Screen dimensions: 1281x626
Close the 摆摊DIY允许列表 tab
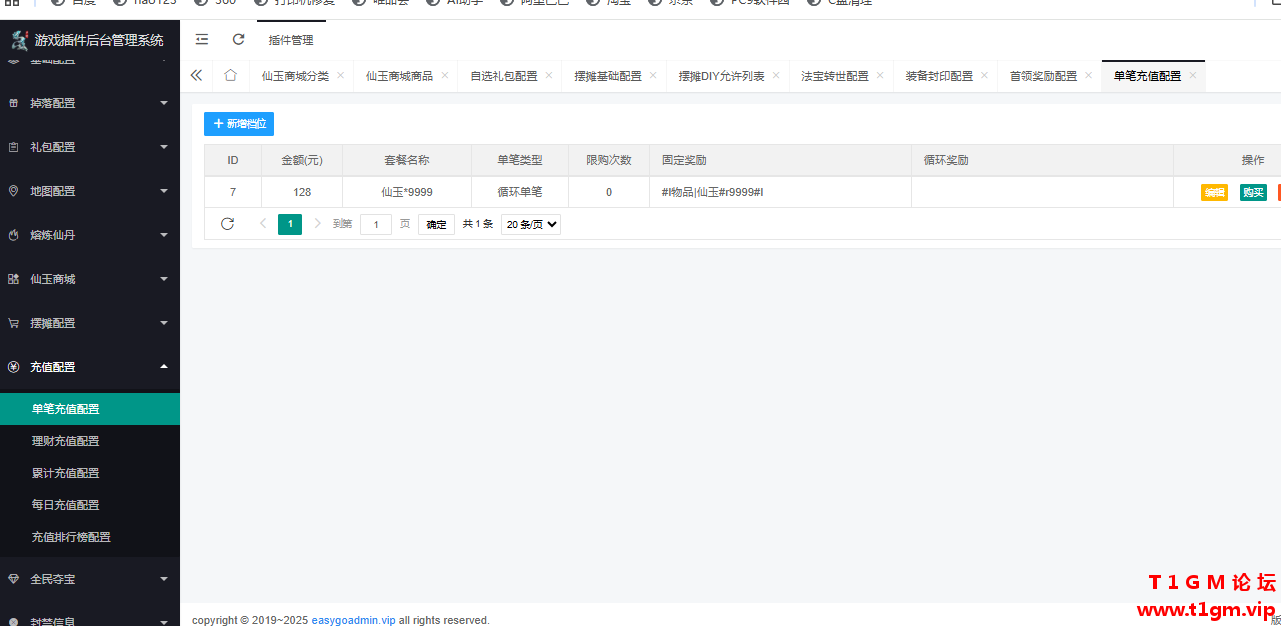[776, 75]
